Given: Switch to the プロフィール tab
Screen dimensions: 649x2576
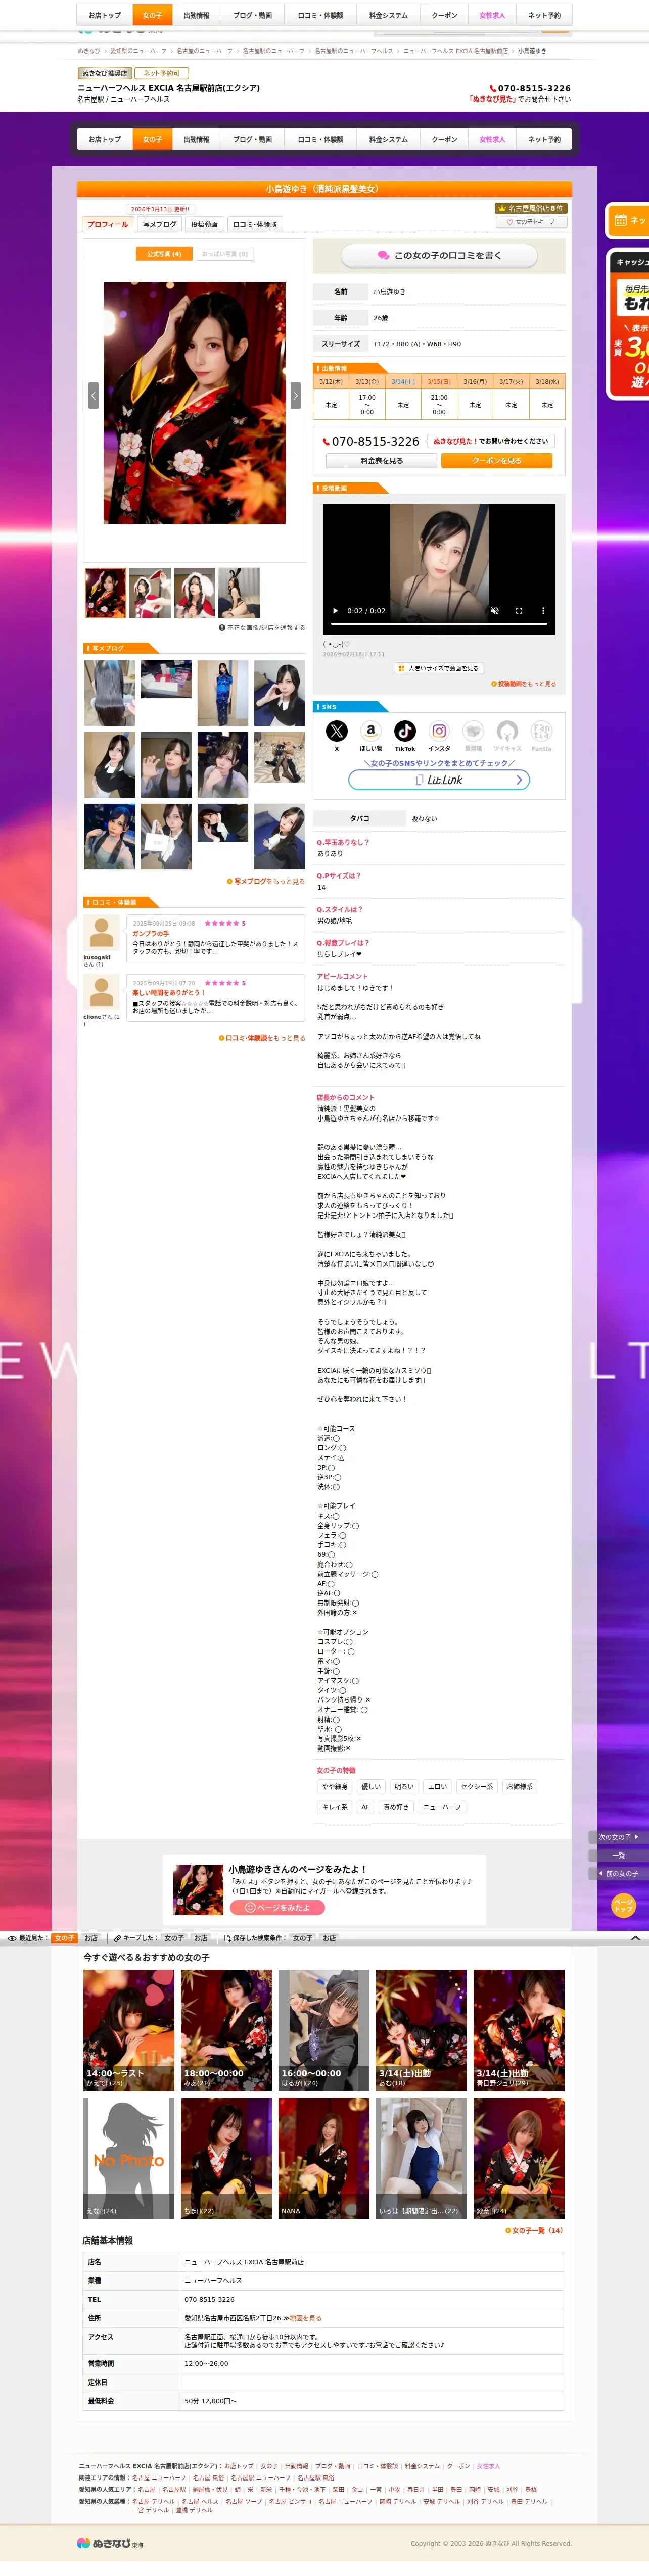Looking at the screenshot, I should (x=108, y=224).
